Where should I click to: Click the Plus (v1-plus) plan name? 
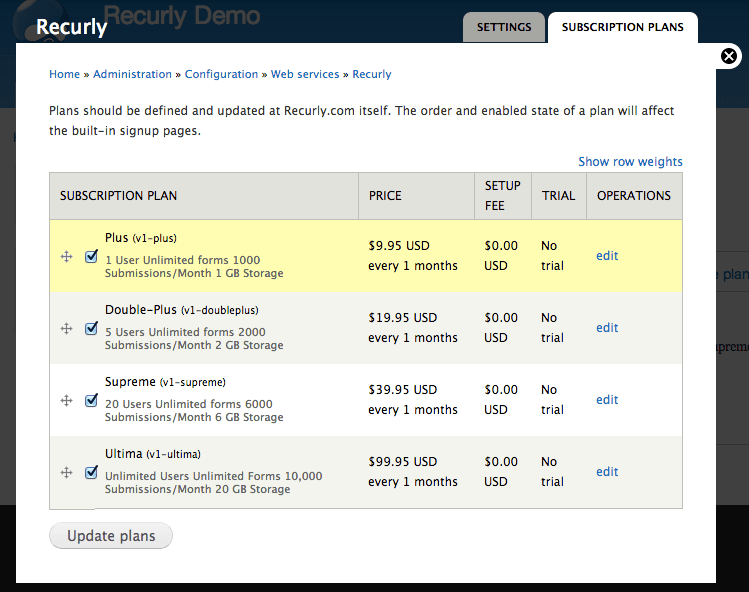[141, 238]
